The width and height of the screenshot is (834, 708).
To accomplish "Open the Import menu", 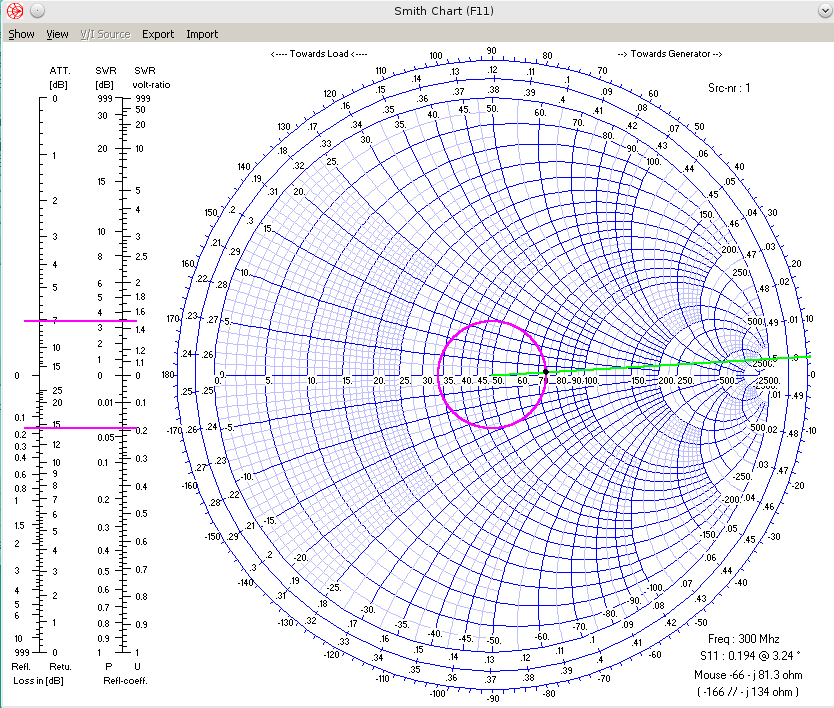I will [x=202, y=34].
